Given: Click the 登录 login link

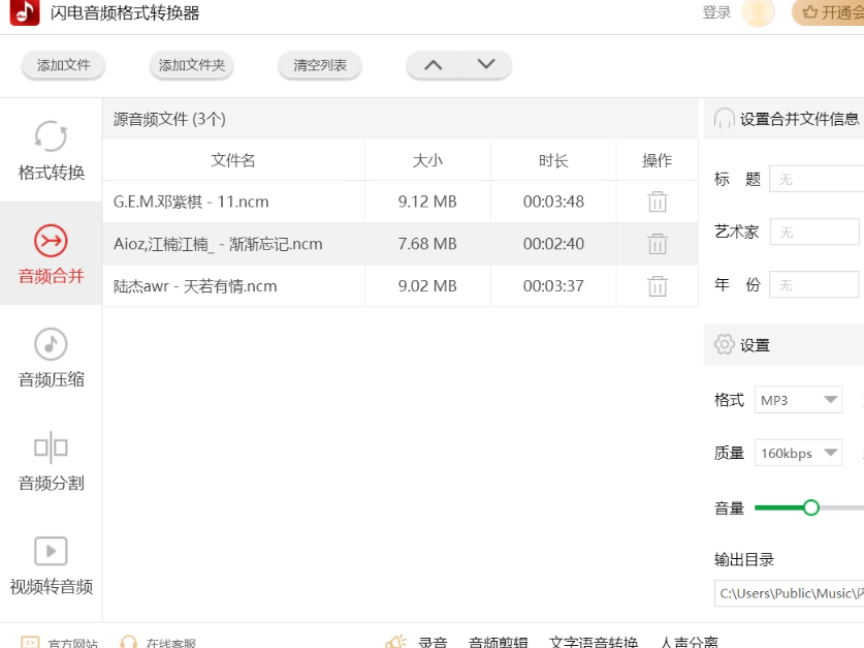Looking at the screenshot, I should (716, 12).
